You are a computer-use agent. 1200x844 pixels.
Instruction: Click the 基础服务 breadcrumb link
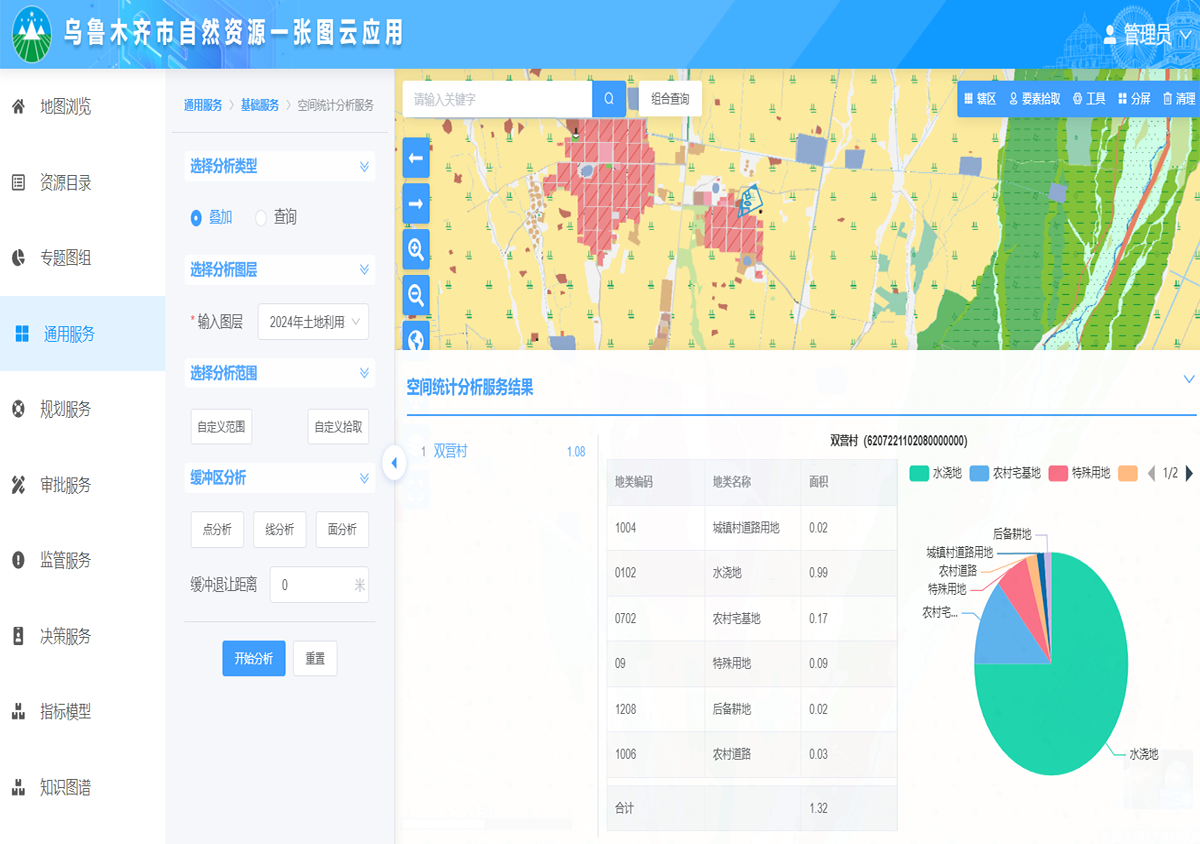coord(260,105)
